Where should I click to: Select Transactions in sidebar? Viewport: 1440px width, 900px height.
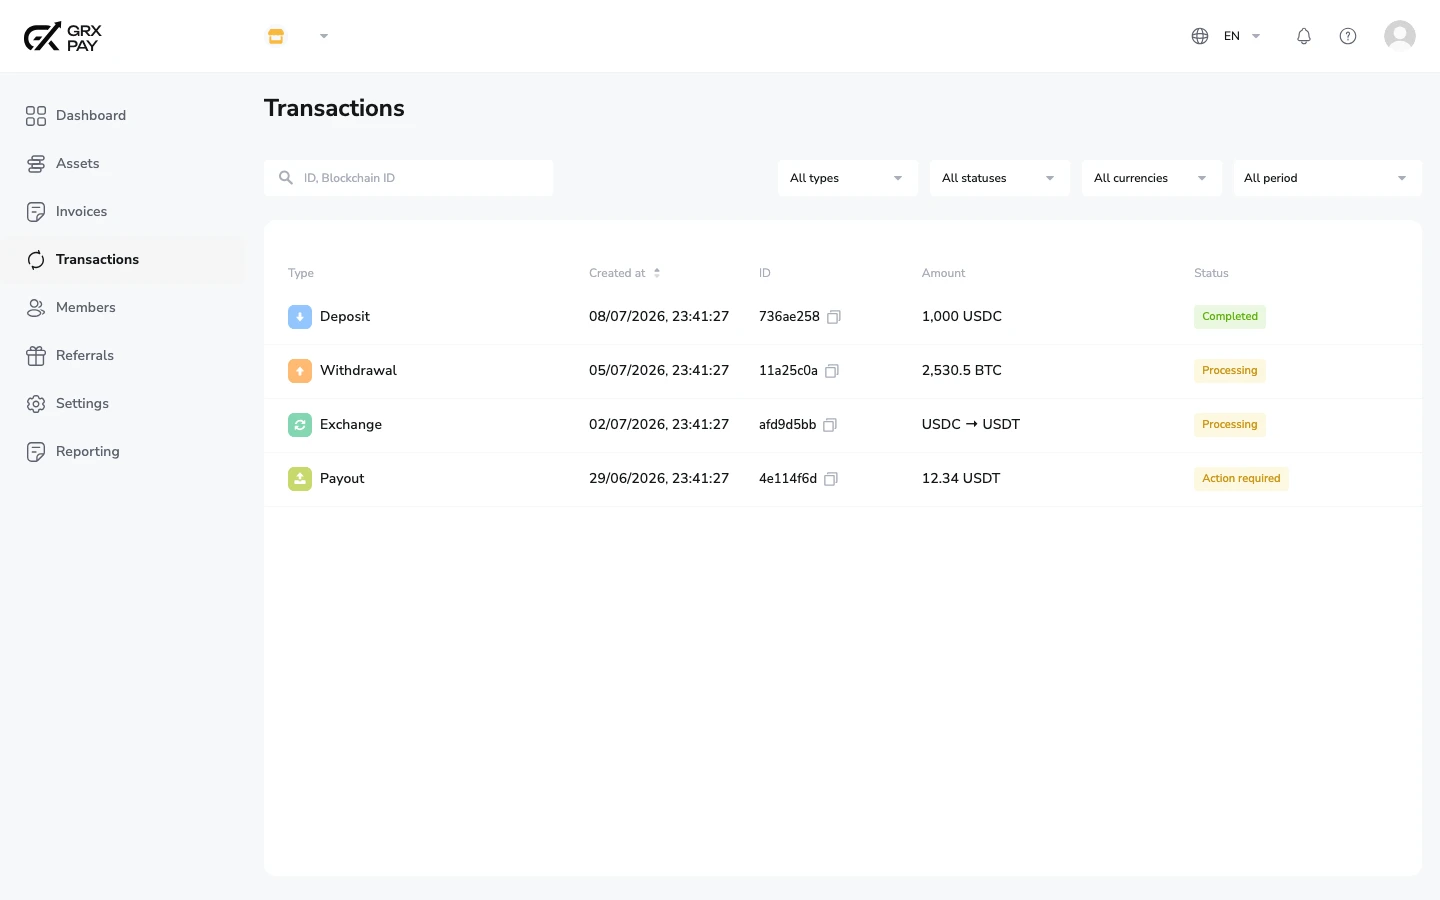click(x=122, y=260)
